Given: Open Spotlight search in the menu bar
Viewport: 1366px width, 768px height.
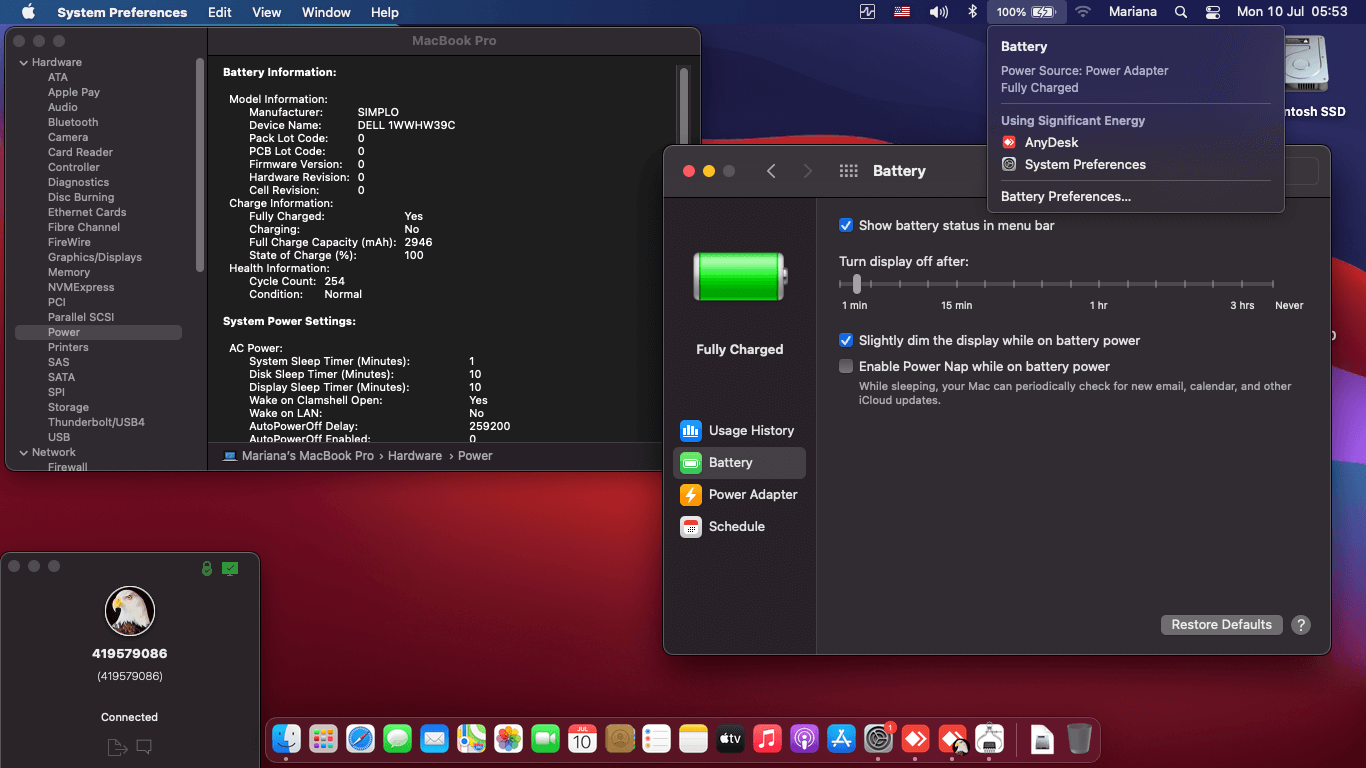Looking at the screenshot, I should (x=1181, y=12).
